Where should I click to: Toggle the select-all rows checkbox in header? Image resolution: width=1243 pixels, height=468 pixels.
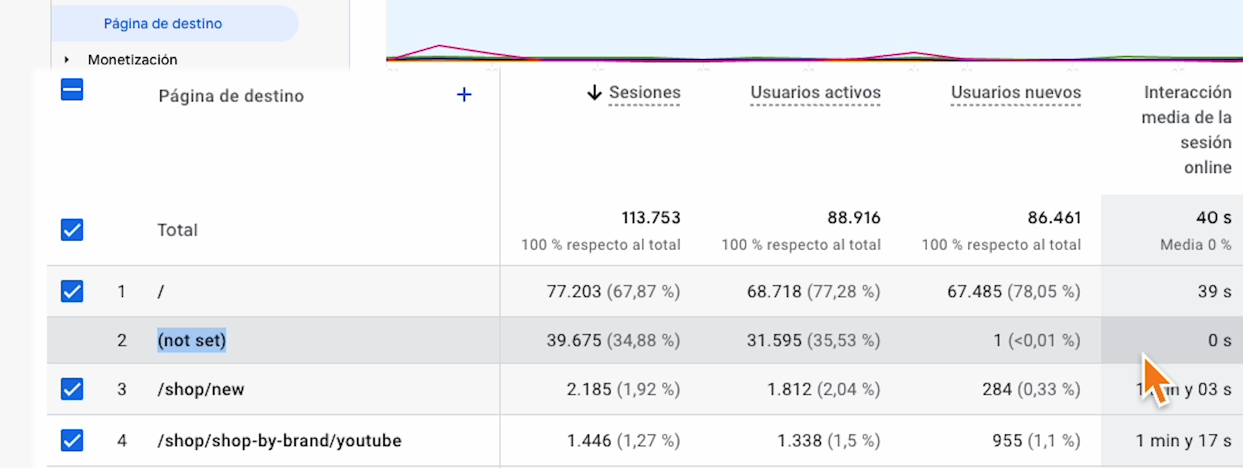pyautogui.click(x=72, y=91)
